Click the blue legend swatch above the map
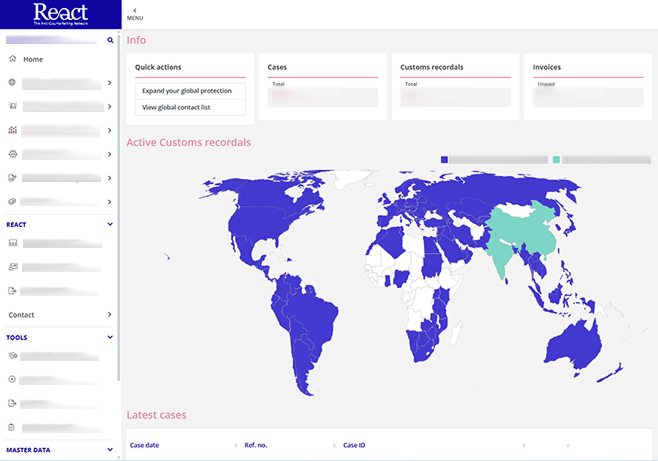 click(x=444, y=159)
